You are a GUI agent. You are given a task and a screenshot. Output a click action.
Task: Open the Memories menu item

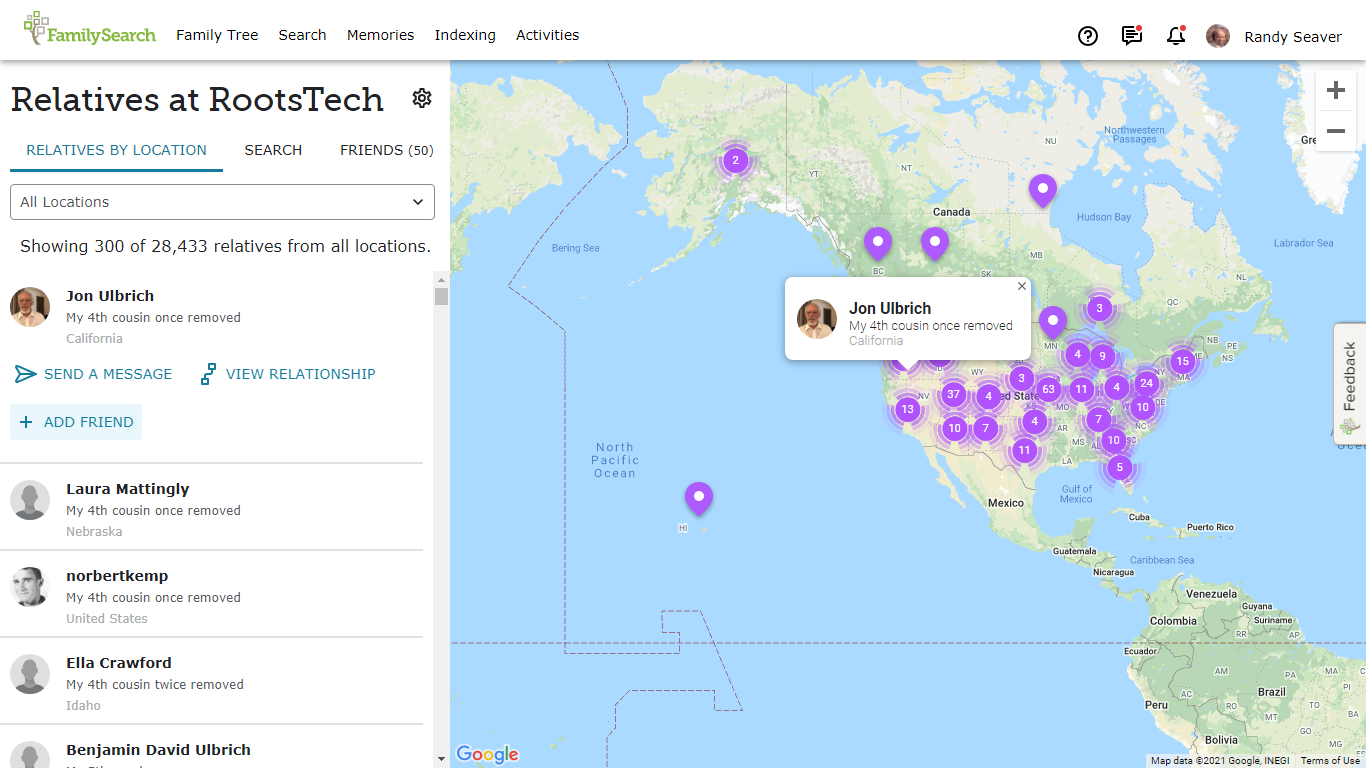[380, 35]
